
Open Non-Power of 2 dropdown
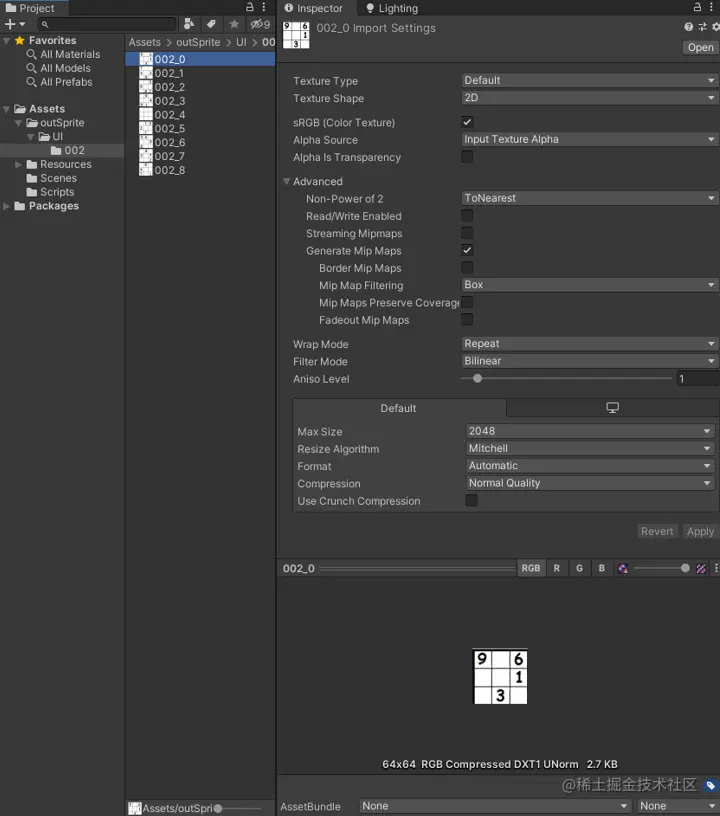click(589, 198)
